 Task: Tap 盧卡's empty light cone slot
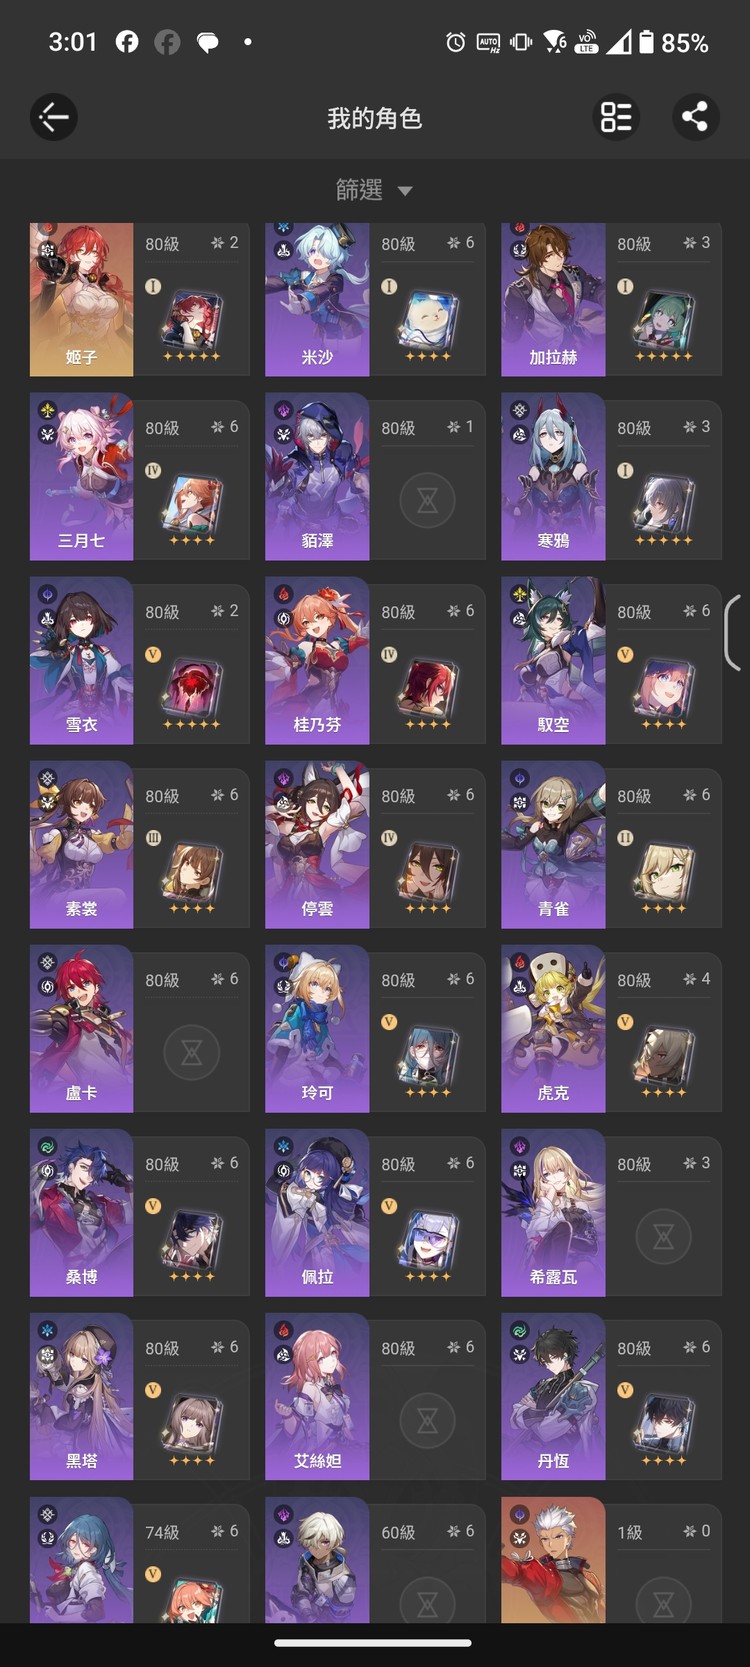pos(192,1051)
